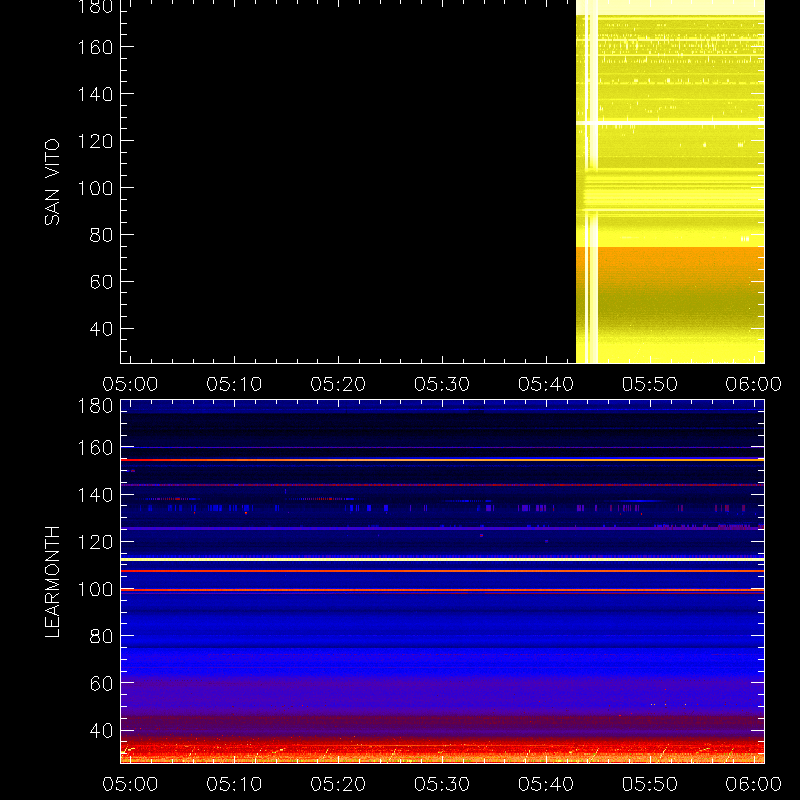Pick the 05:40 time label below San Vito plot
The height and width of the screenshot is (800, 800).
tap(546, 384)
